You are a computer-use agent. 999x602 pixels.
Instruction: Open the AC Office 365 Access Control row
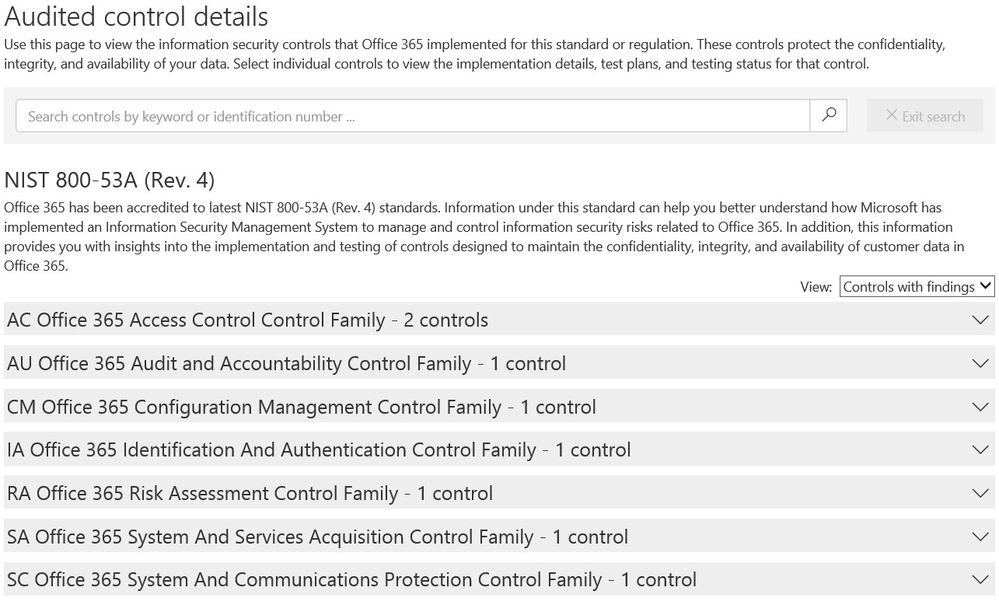click(x=499, y=320)
